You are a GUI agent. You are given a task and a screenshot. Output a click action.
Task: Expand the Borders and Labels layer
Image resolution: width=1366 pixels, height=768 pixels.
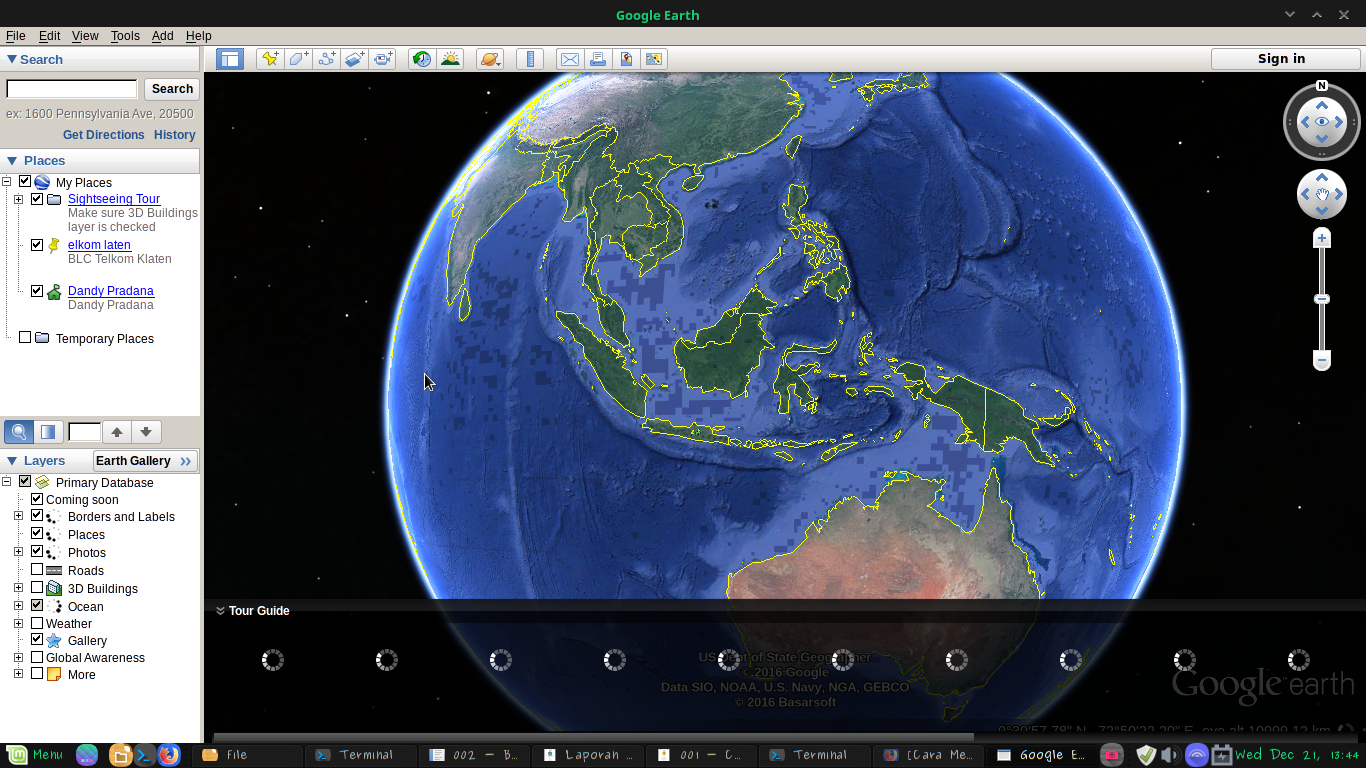[x=19, y=516]
